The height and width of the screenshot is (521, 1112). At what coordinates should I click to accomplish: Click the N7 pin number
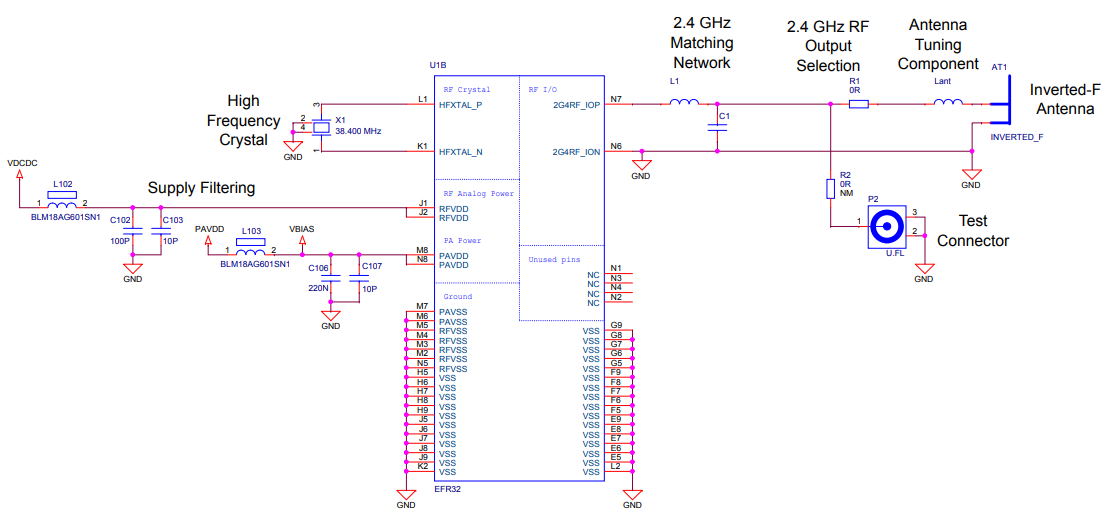tap(616, 99)
